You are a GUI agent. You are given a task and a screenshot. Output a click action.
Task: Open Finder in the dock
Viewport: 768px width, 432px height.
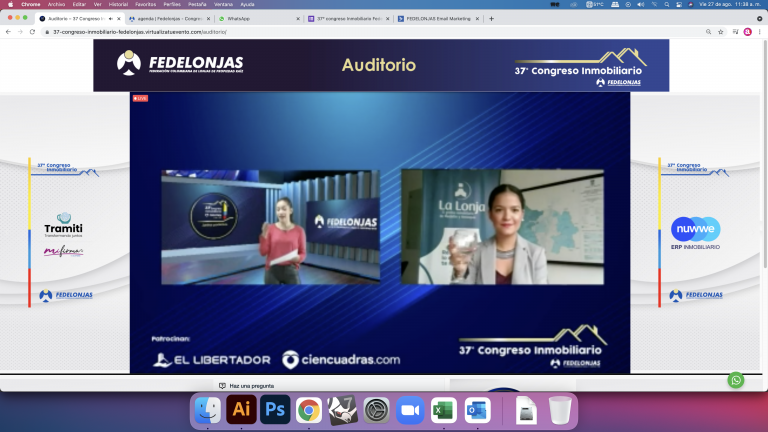click(208, 409)
